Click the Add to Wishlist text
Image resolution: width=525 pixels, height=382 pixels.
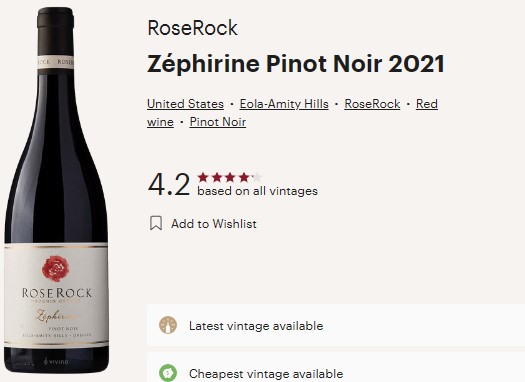(x=214, y=224)
